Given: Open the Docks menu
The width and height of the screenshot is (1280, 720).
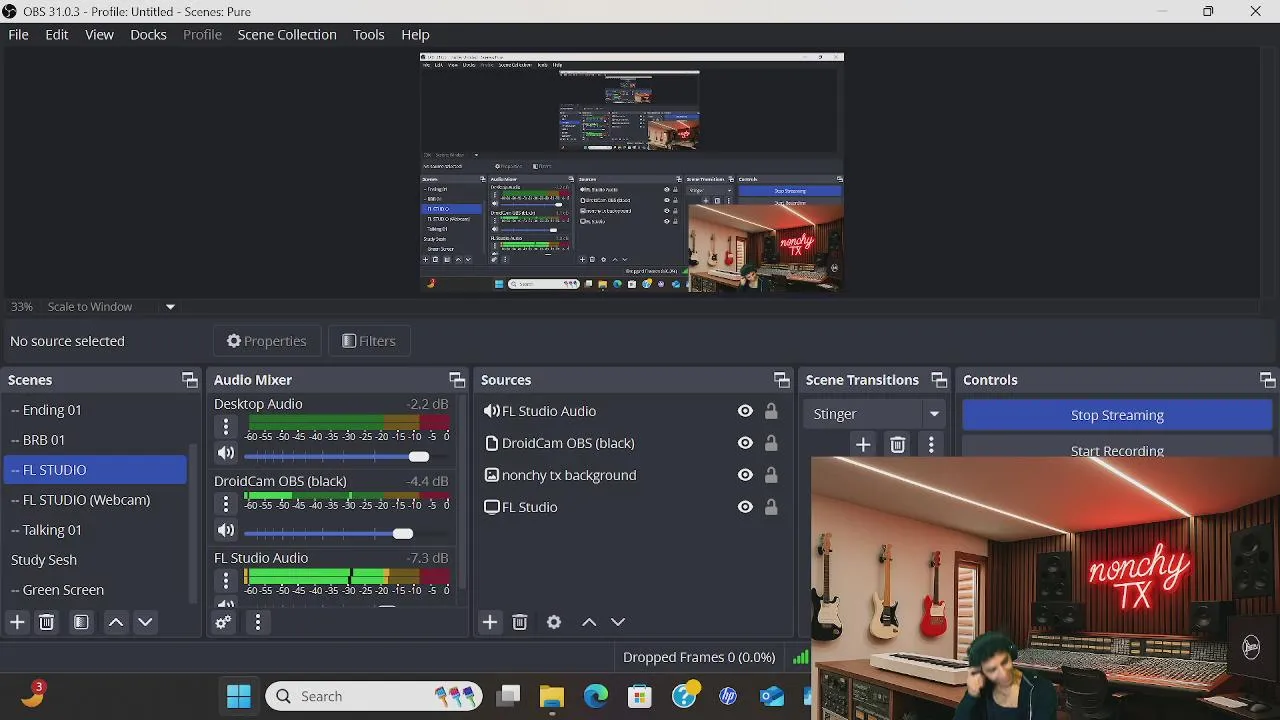Looking at the screenshot, I should (x=148, y=34).
